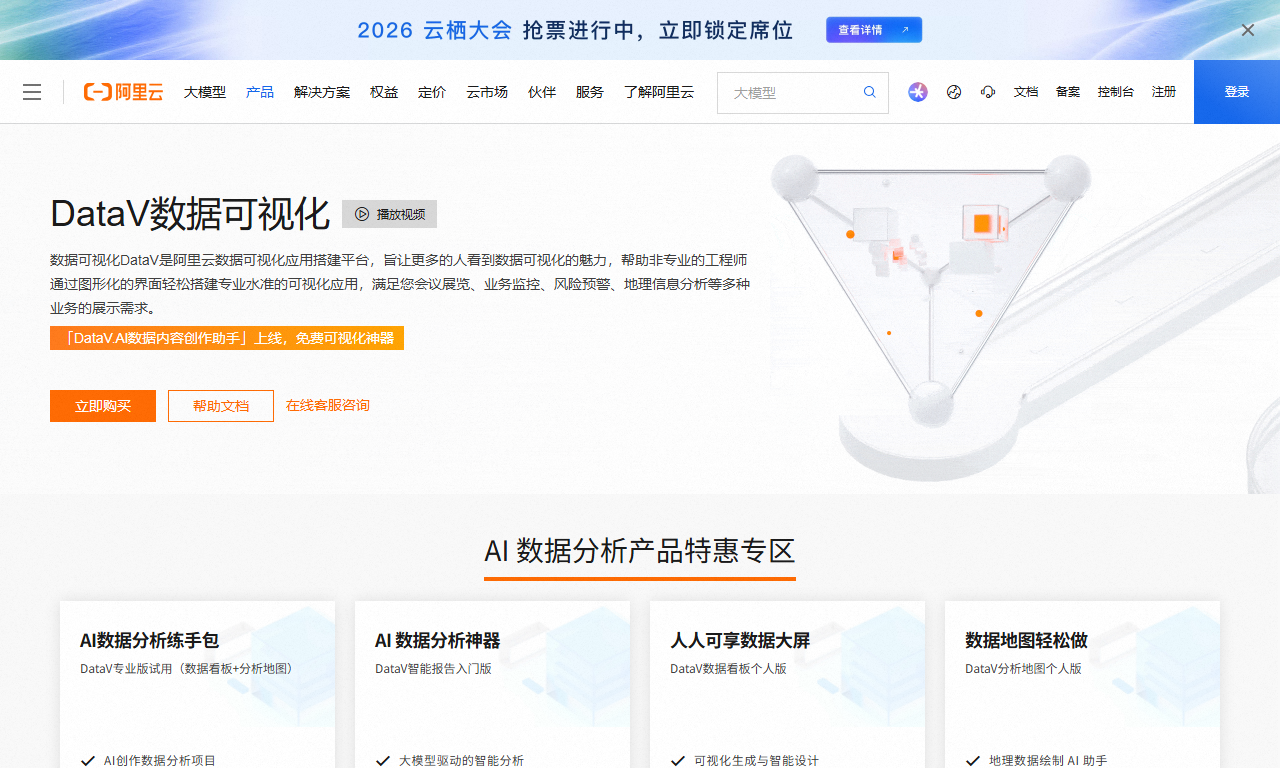
Task: Open 帮助文档 help docs
Action: point(221,406)
